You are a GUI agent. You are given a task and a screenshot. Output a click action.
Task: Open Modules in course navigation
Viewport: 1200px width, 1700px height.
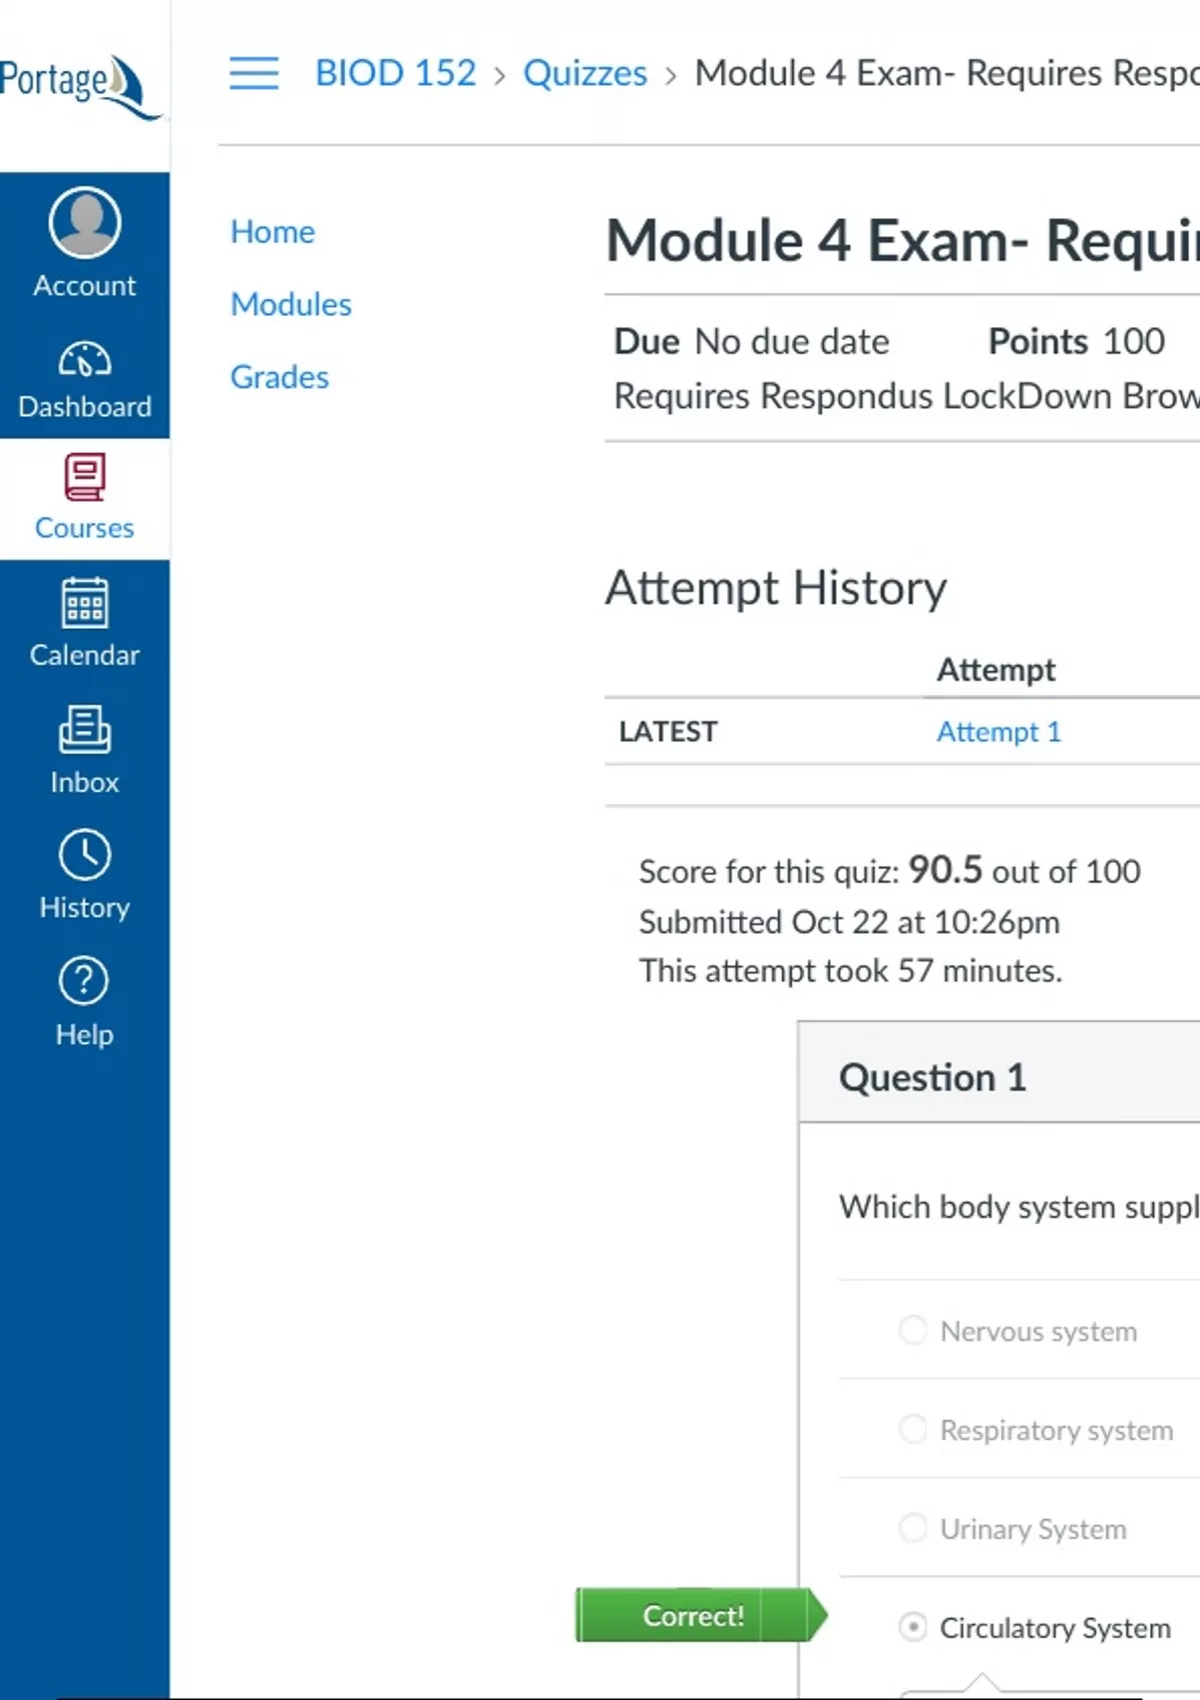tap(291, 304)
